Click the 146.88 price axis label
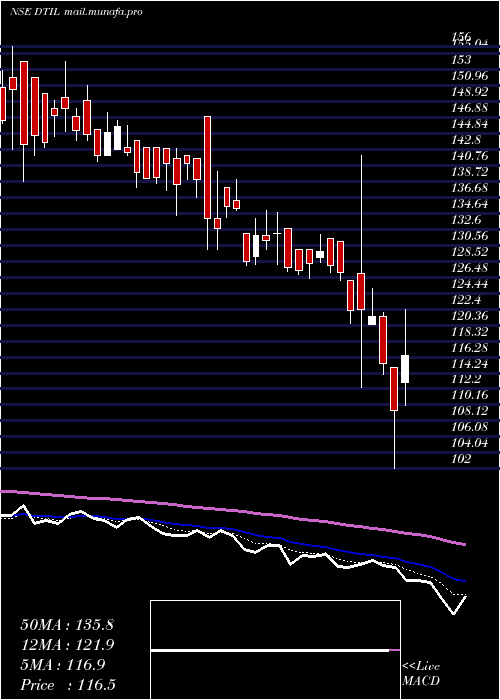 tap(469, 108)
